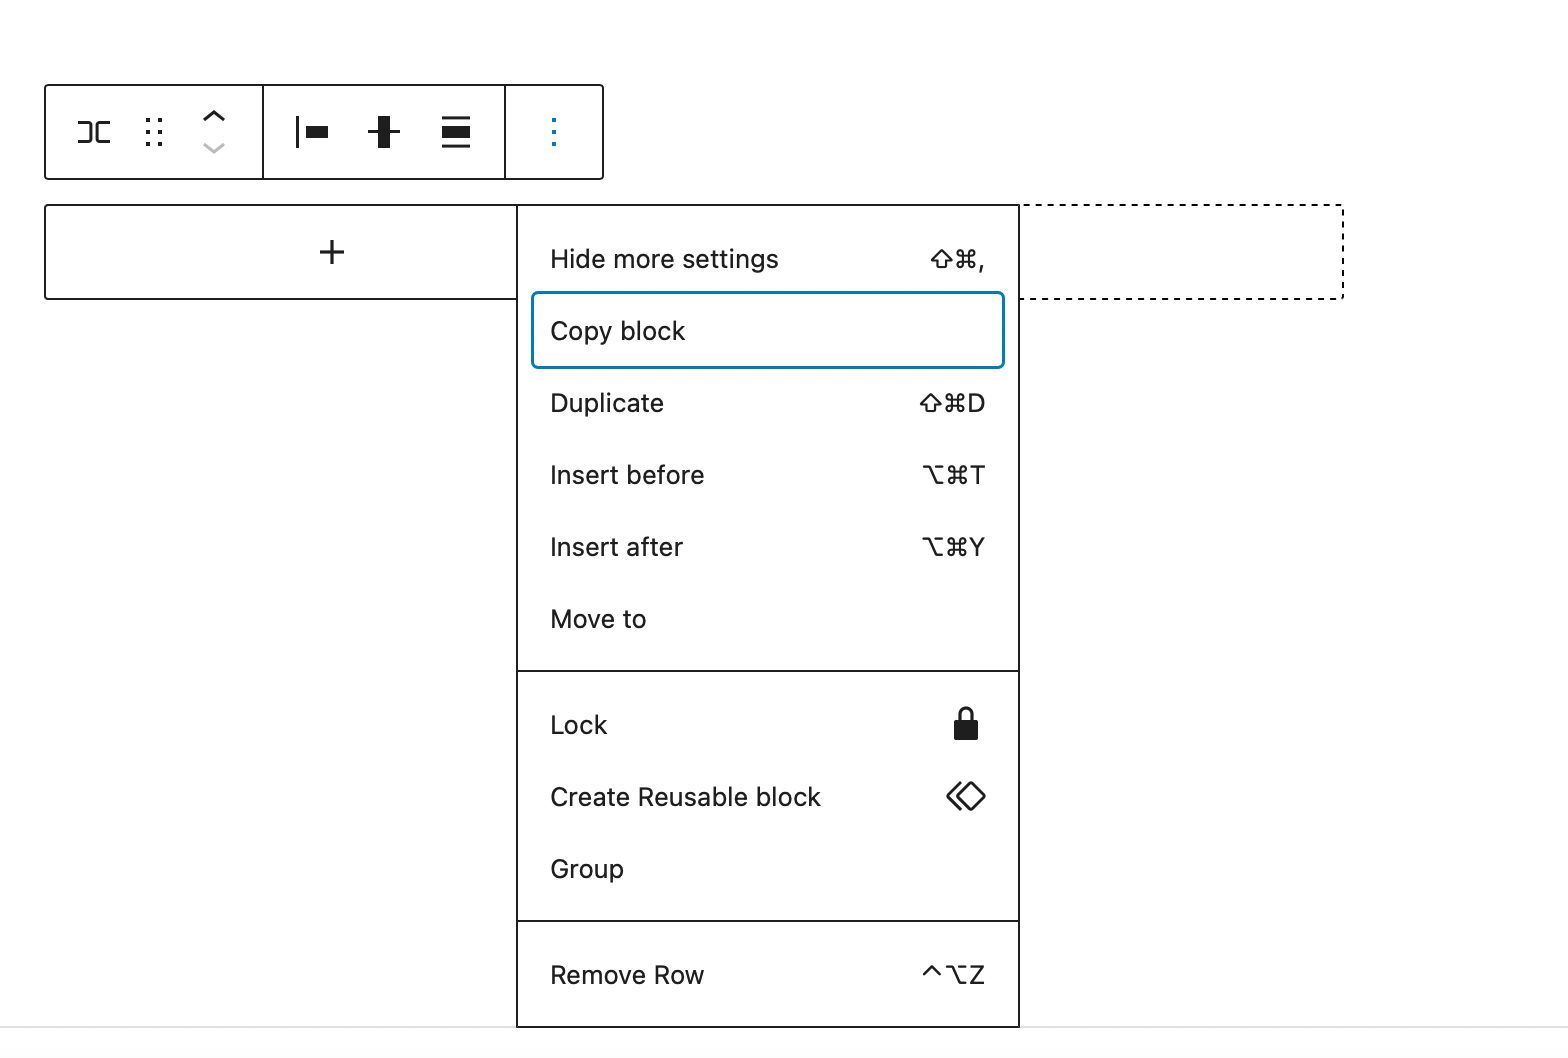Click the dashed empty block placeholder
This screenshot has width=1568, height=1058.
coord(1180,252)
